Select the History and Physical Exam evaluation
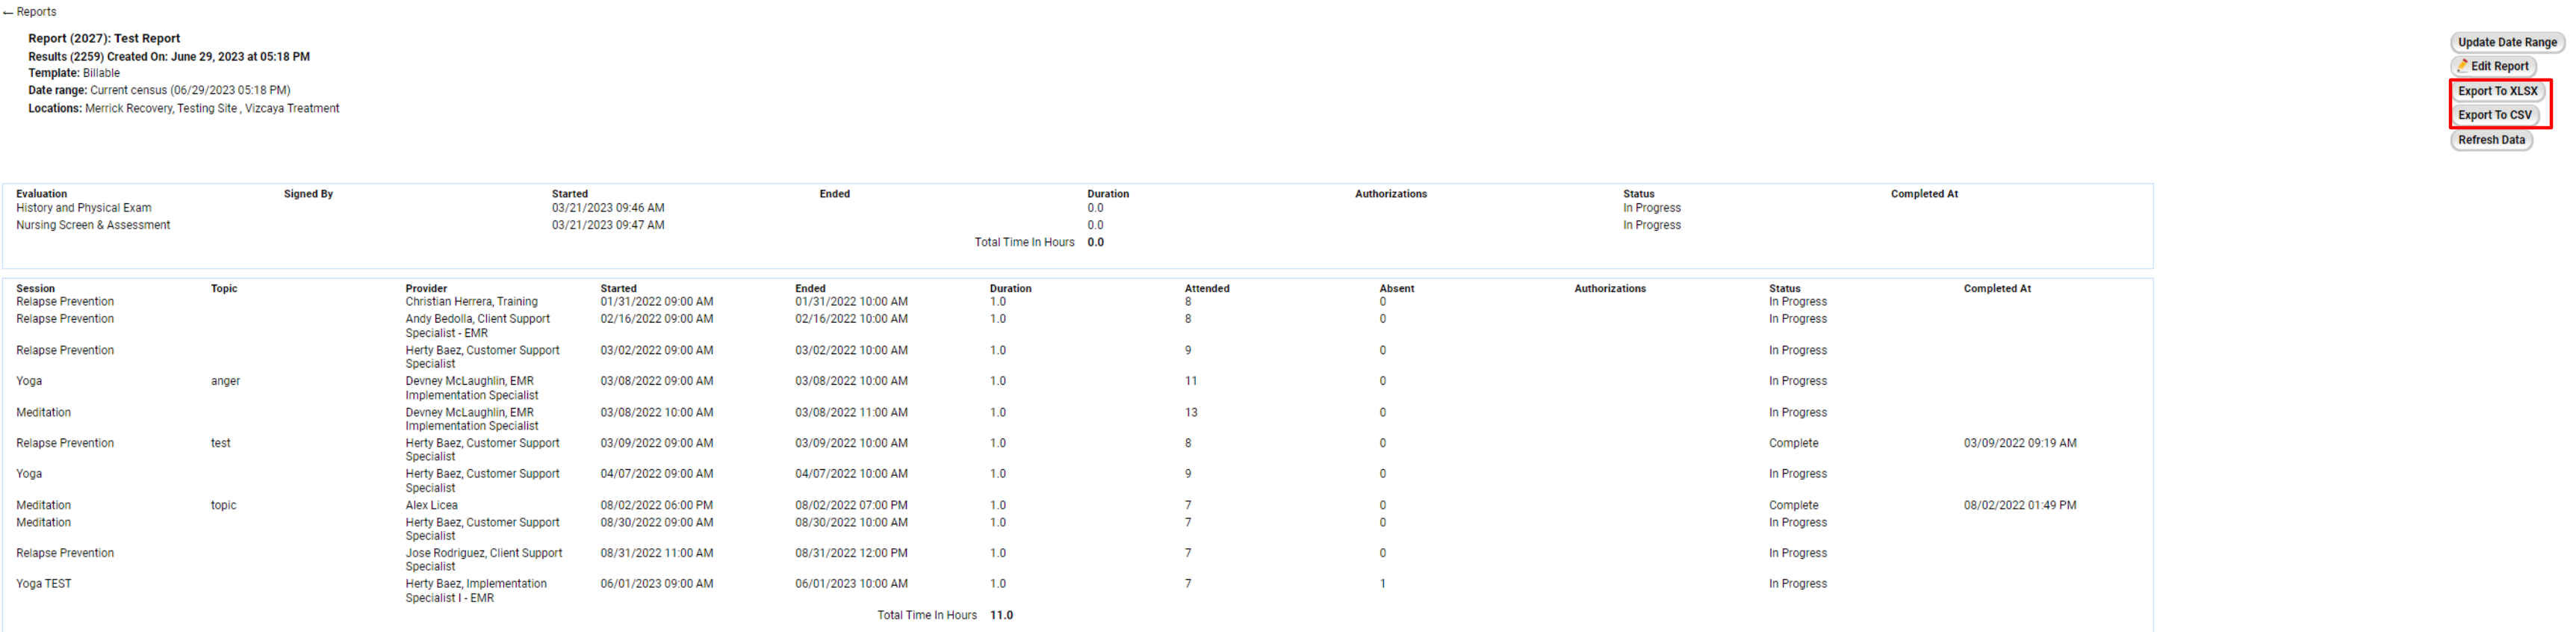The image size is (2576, 632). click(x=83, y=208)
